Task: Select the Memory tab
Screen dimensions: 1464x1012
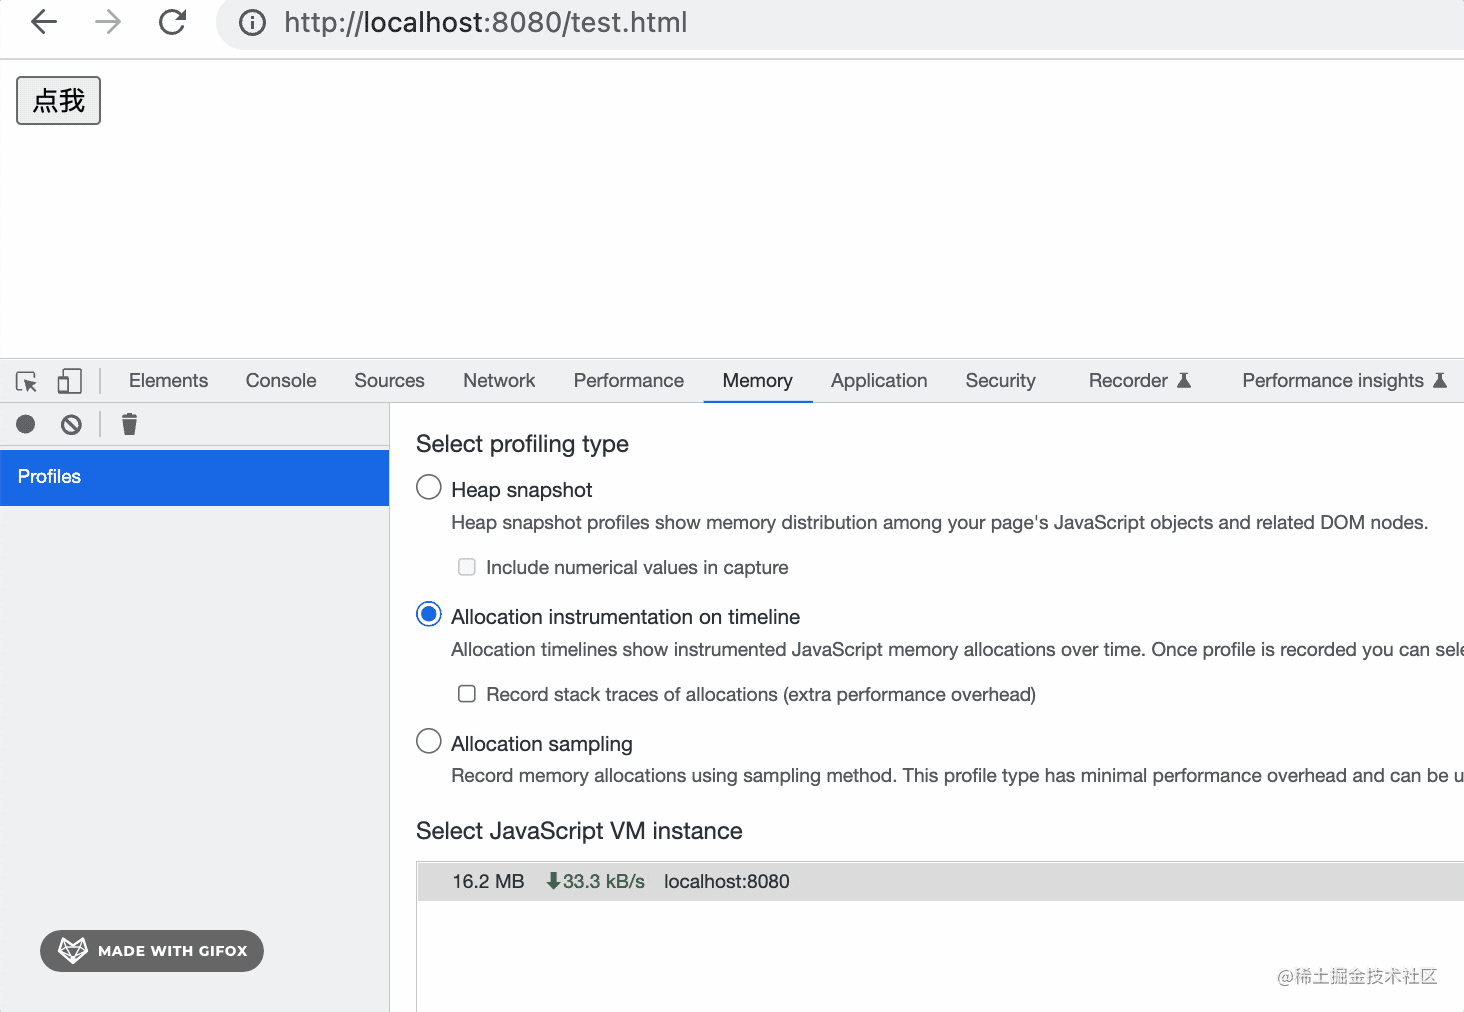Action: (758, 381)
